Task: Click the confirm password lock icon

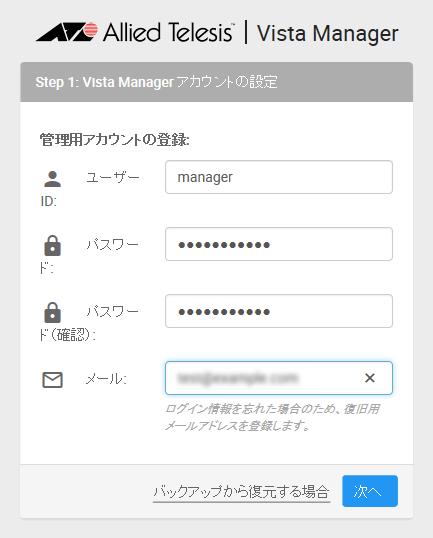Action: tap(52, 313)
